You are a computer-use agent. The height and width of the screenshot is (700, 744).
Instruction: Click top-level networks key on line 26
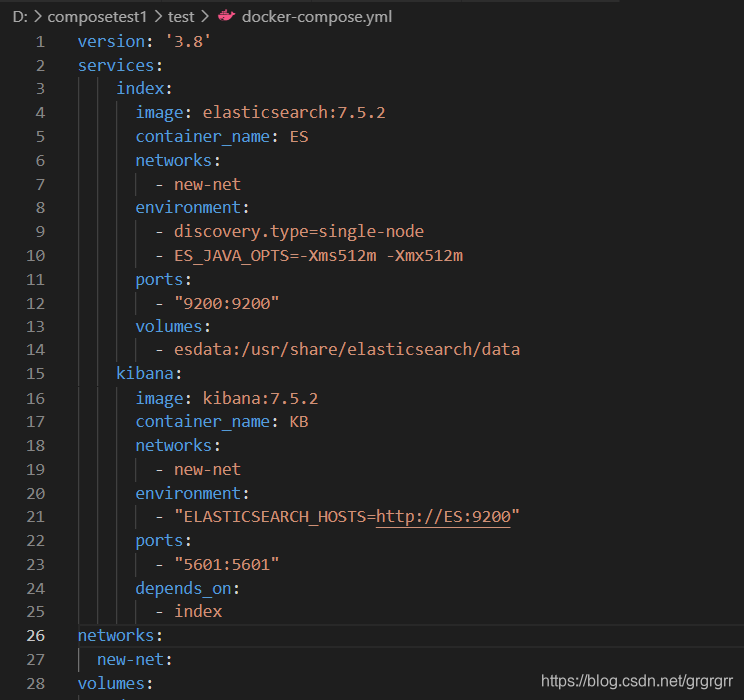[x=116, y=635]
